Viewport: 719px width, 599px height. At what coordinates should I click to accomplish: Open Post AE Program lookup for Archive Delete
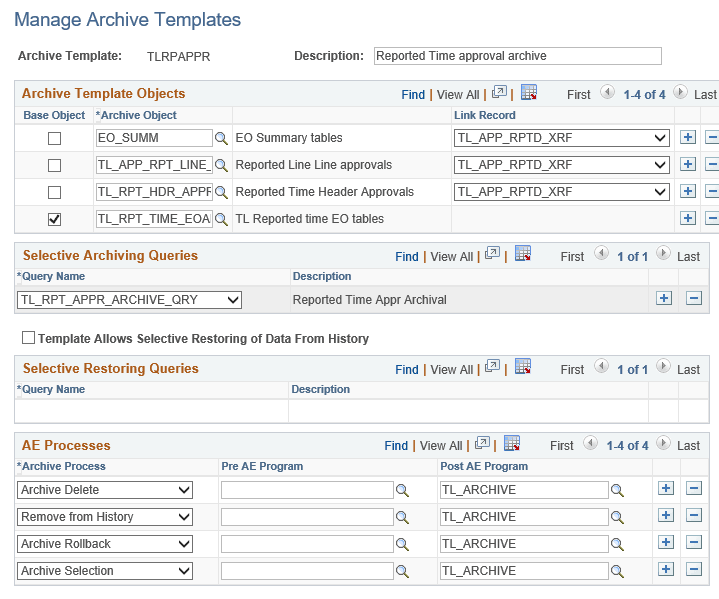pyautogui.click(x=617, y=490)
